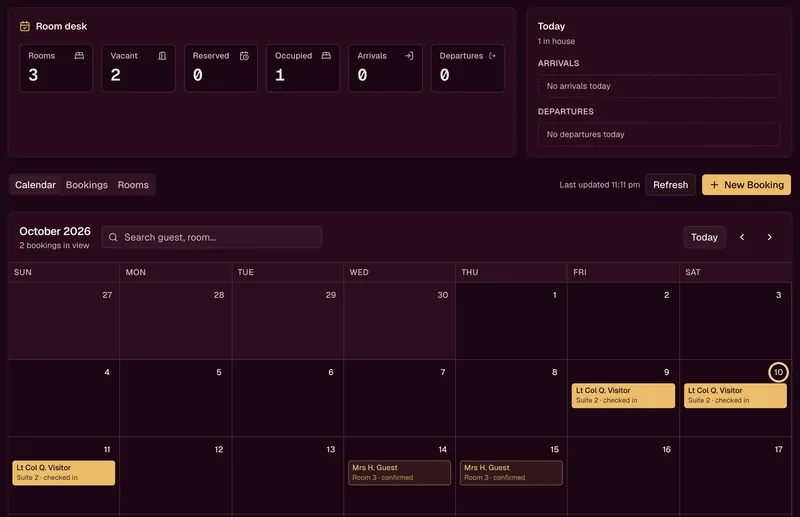Viewport: 800px width, 517px height.
Task: Select day 16 Friday cell
Action: (x=623, y=475)
